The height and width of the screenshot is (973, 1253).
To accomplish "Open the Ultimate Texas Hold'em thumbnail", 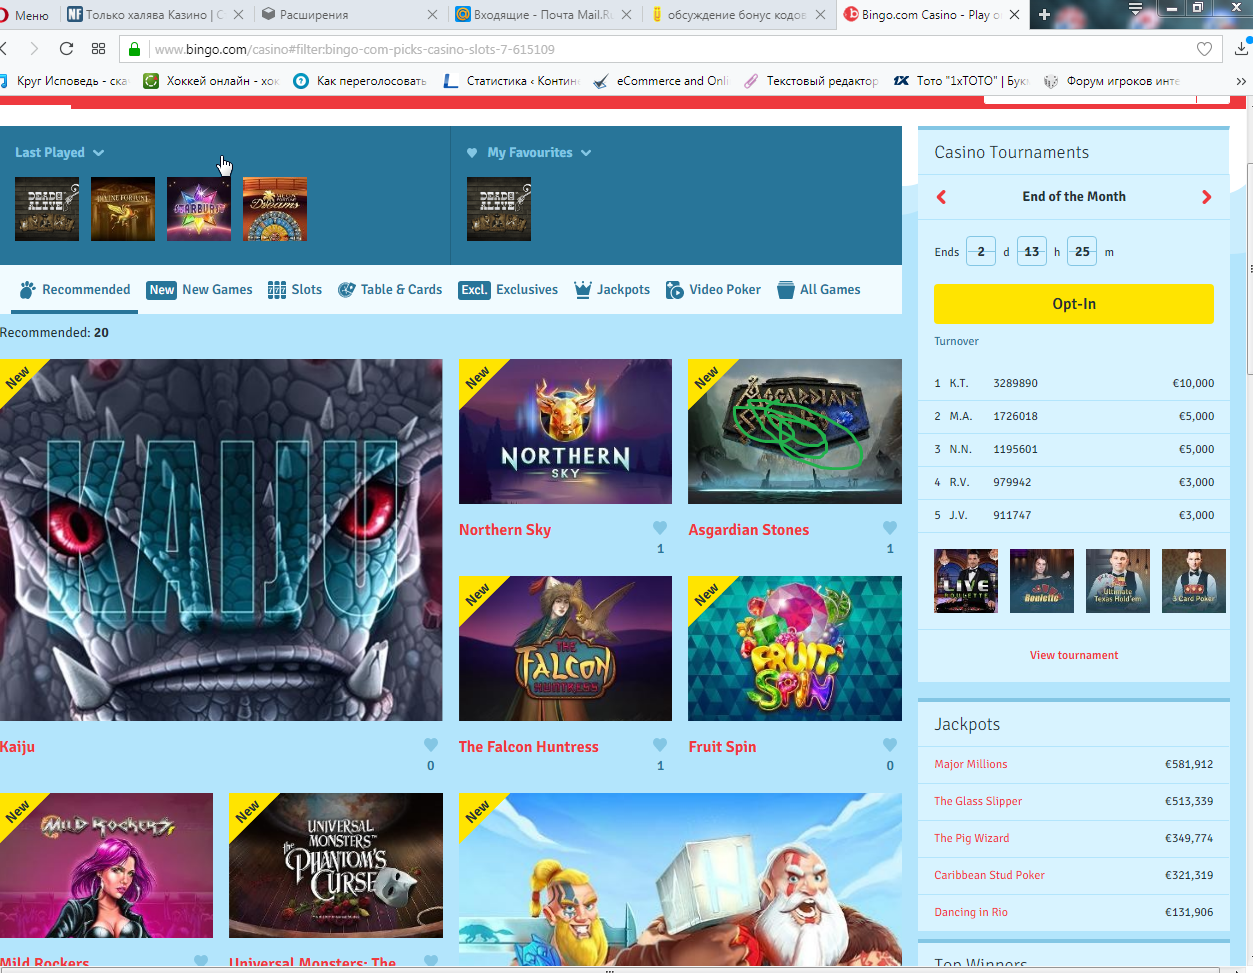I will (x=1118, y=580).
